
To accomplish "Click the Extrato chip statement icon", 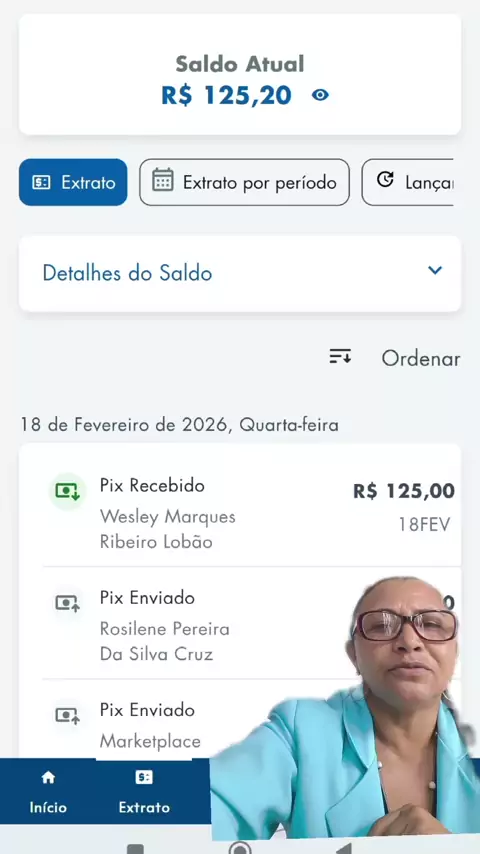I will pyautogui.click(x=41, y=182).
